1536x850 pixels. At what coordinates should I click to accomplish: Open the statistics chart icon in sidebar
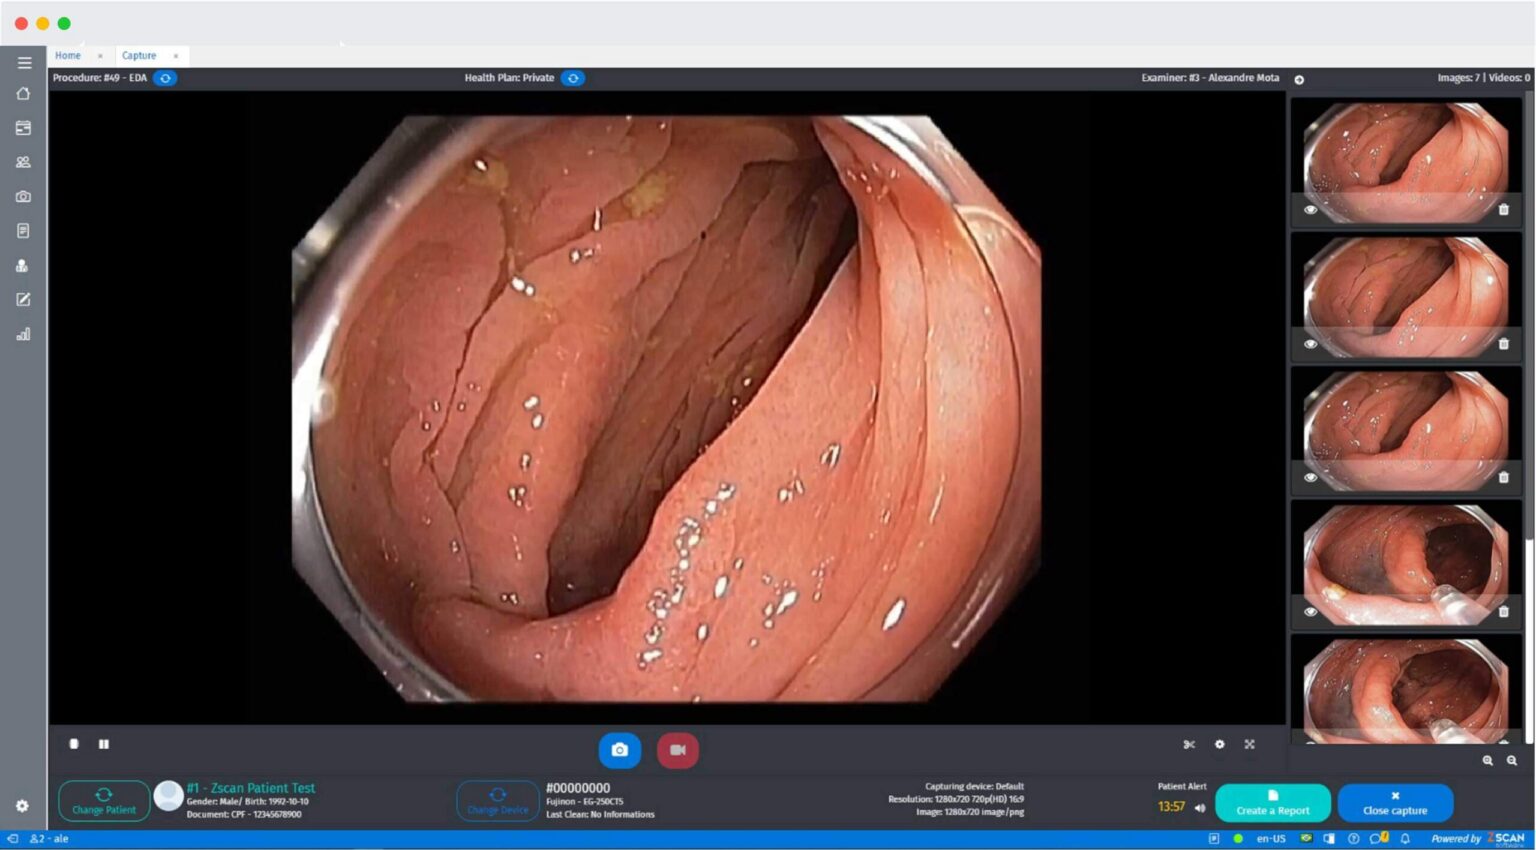click(23, 333)
